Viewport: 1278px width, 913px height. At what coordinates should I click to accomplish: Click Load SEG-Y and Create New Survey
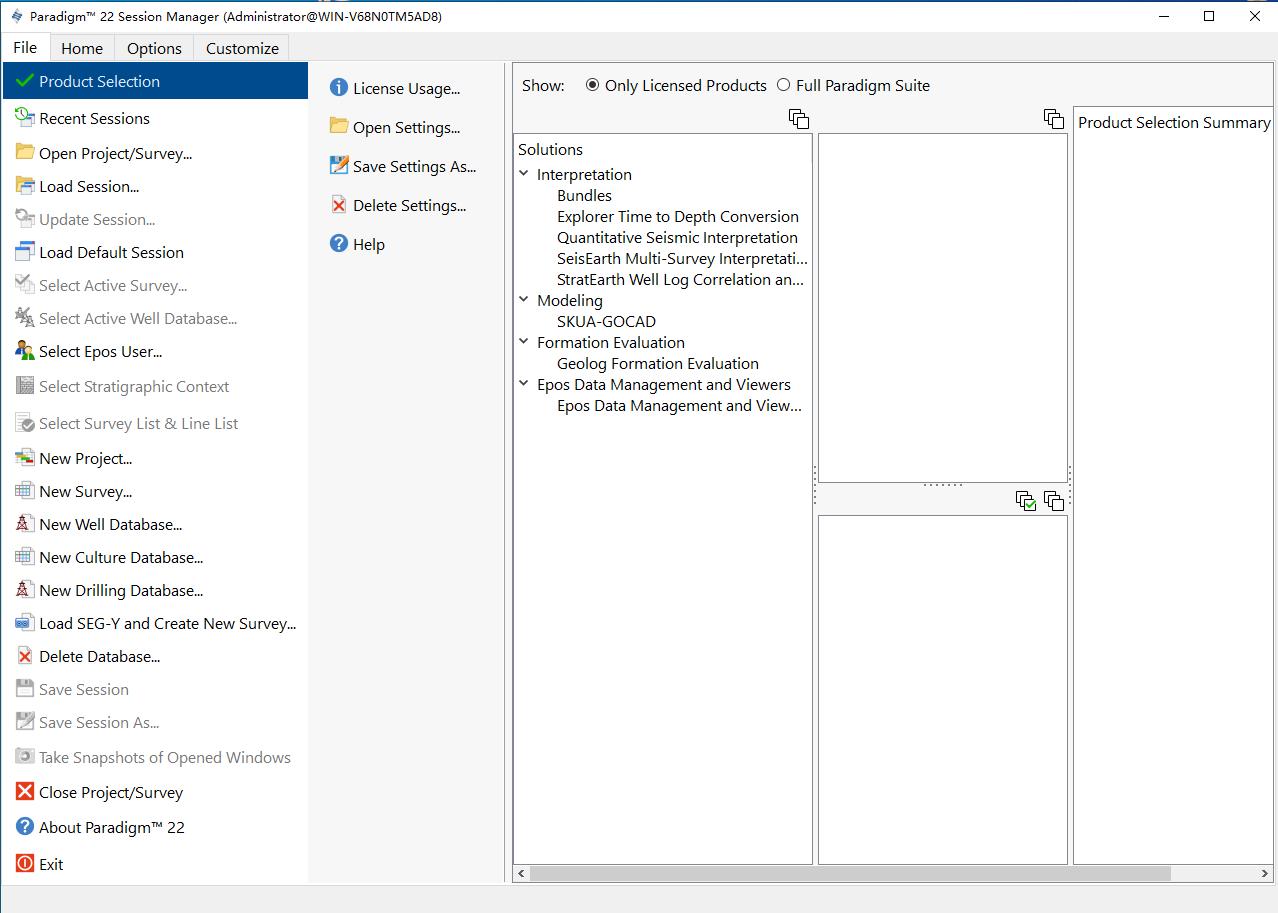coord(156,623)
